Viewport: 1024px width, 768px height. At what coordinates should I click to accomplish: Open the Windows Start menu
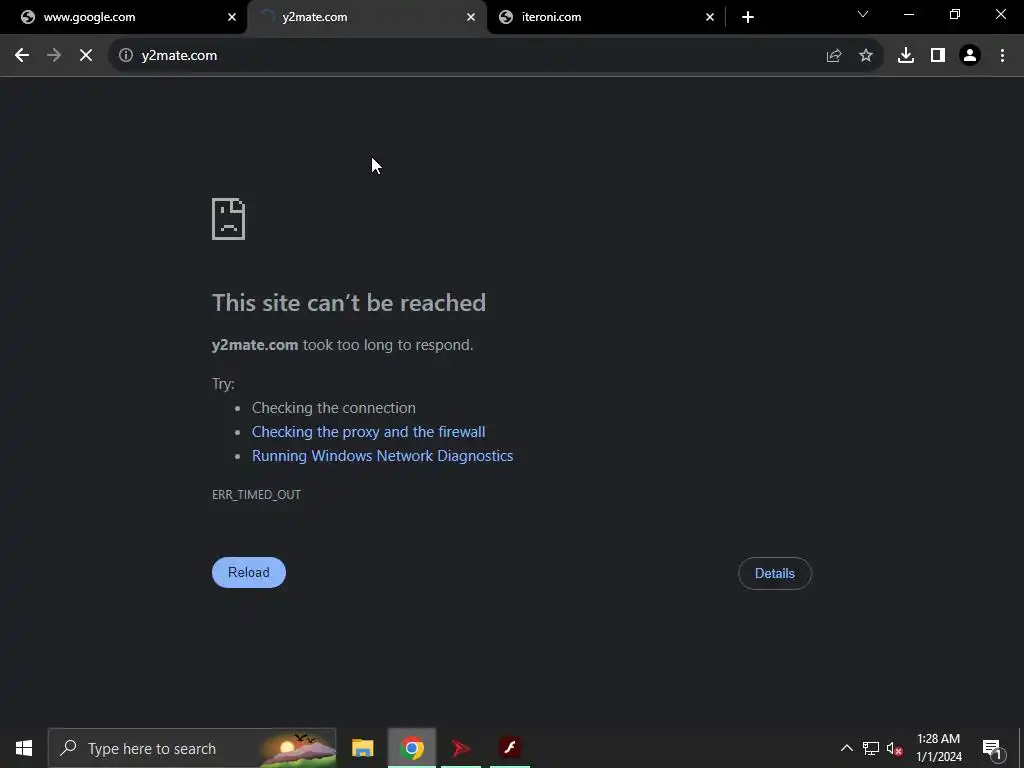pos(24,748)
